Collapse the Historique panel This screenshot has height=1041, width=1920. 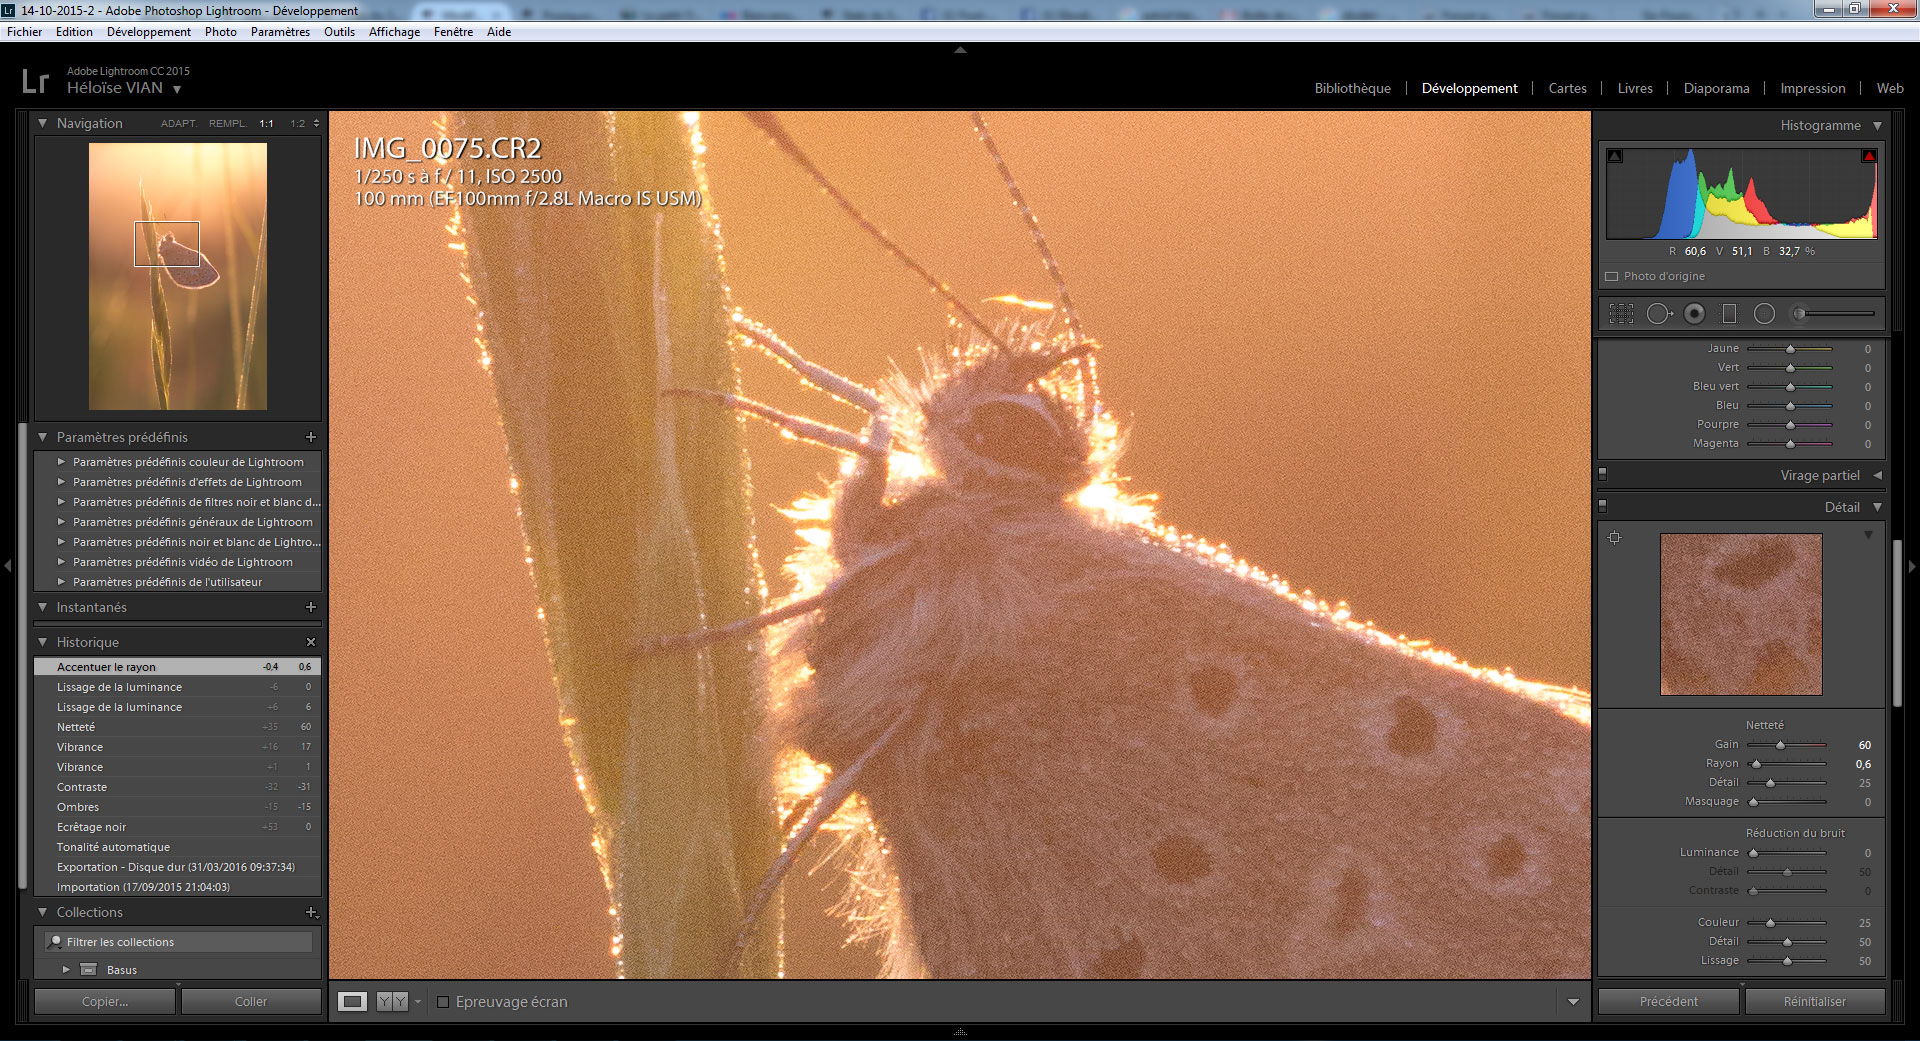pyautogui.click(x=43, y=642)
